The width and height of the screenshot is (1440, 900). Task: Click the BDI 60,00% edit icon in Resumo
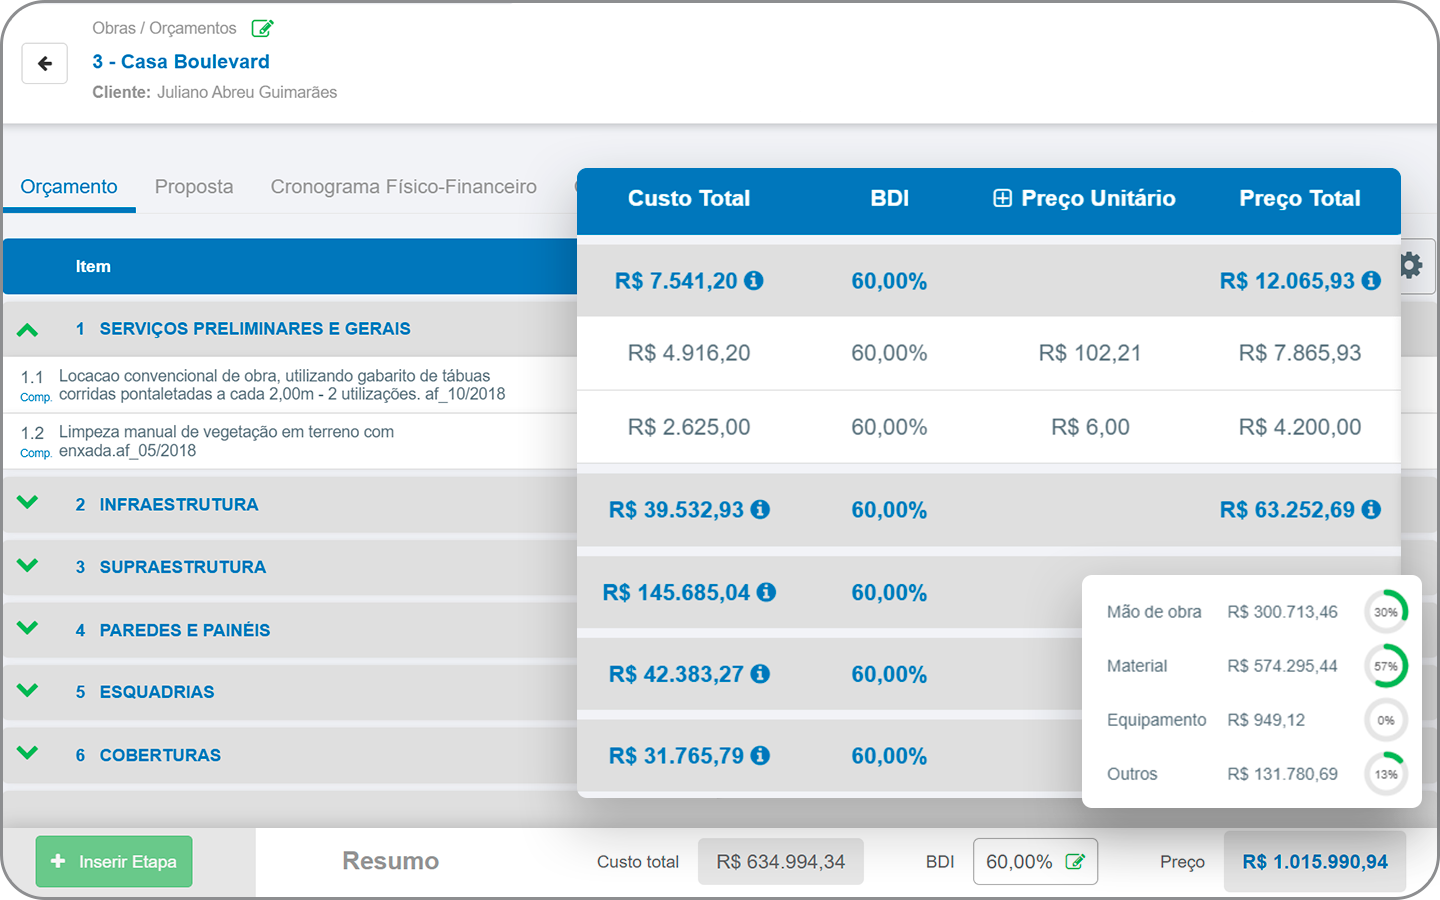1075,862
